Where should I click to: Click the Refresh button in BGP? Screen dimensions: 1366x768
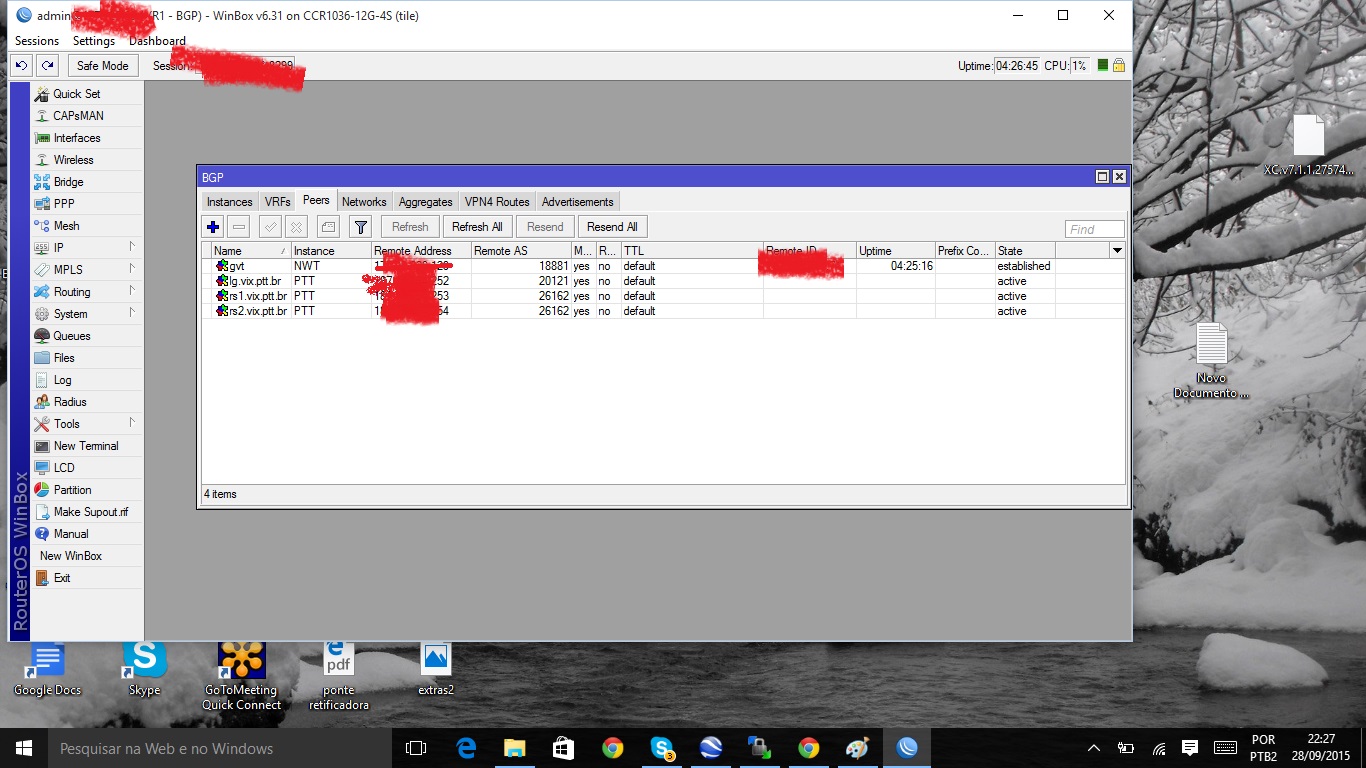[x=410, y=227]
